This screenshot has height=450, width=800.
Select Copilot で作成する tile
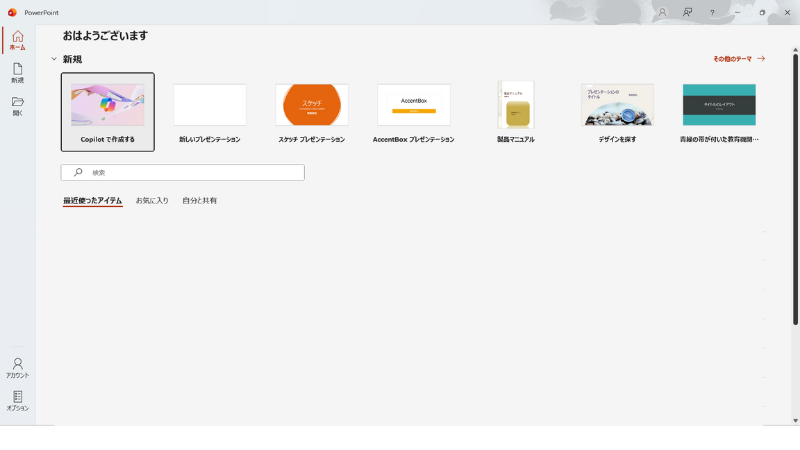tap(108, 111)
